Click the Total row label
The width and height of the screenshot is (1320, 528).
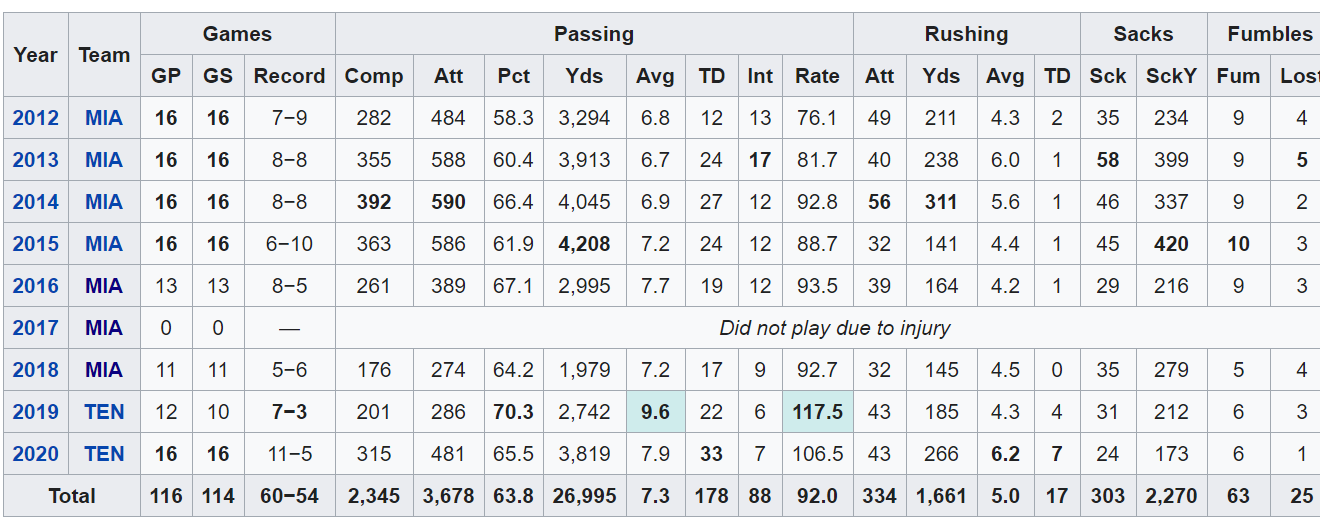[72, 496]
